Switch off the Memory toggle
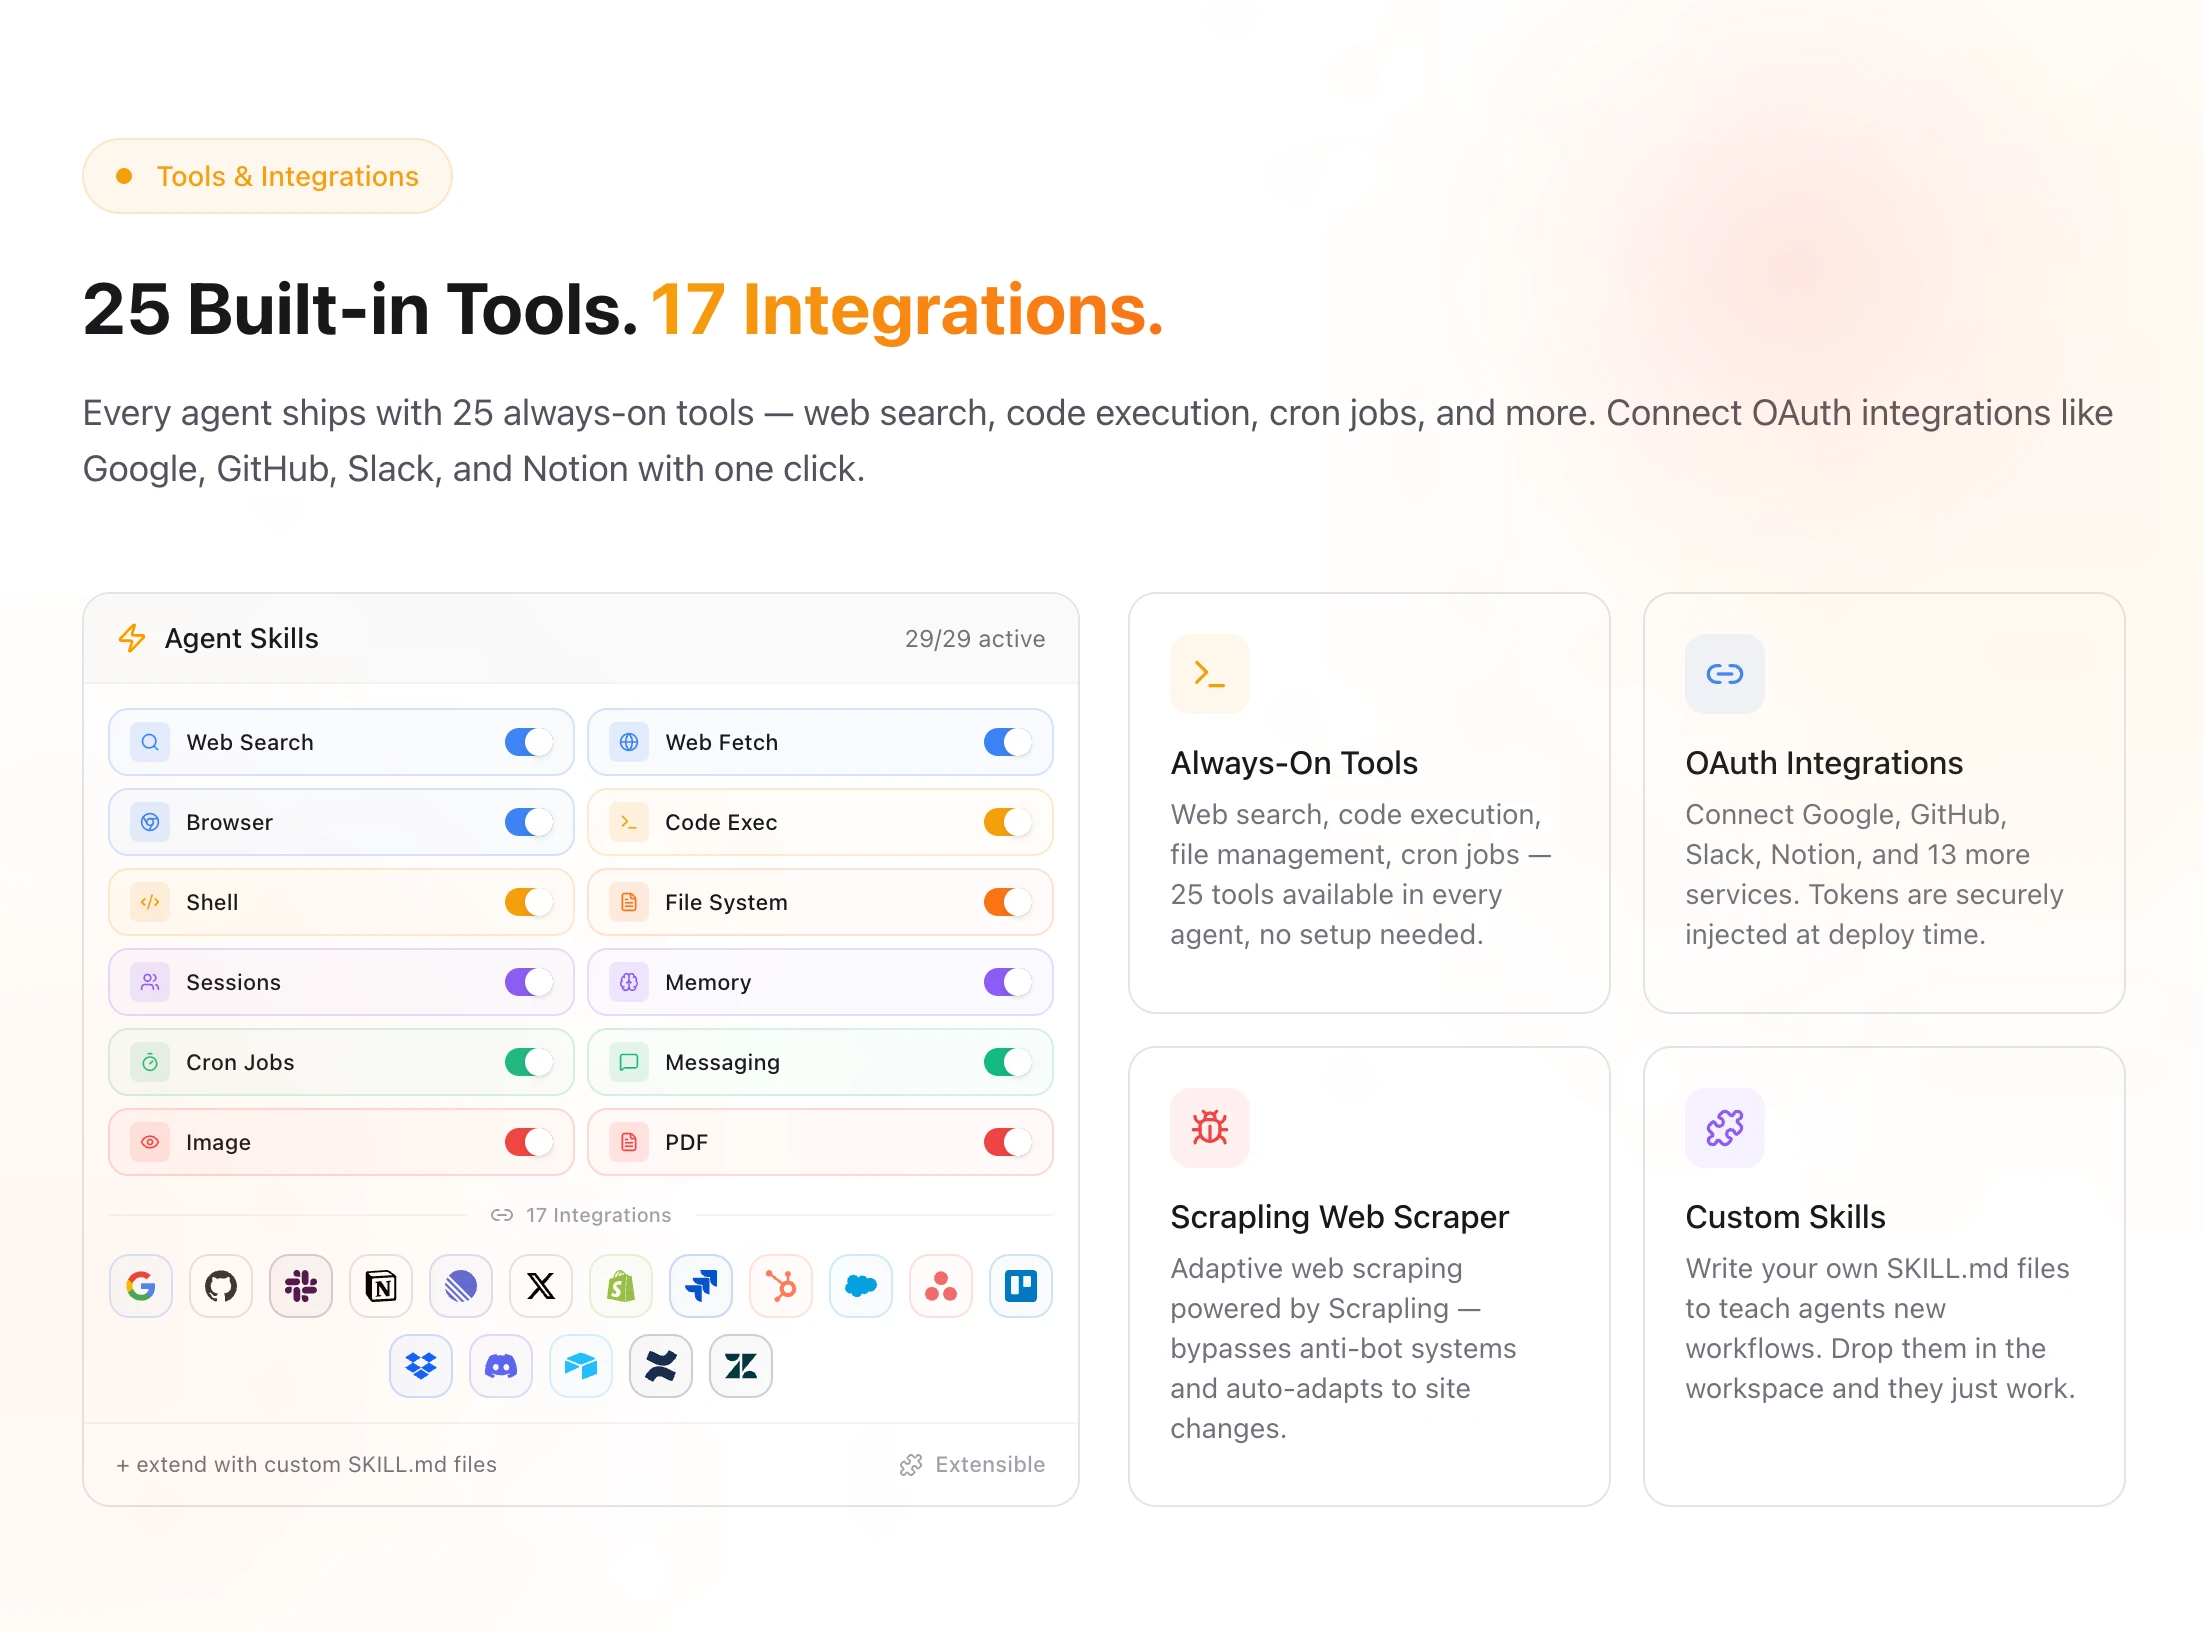Viewport: 2204px width, 1632px height. click(1007, 982)
